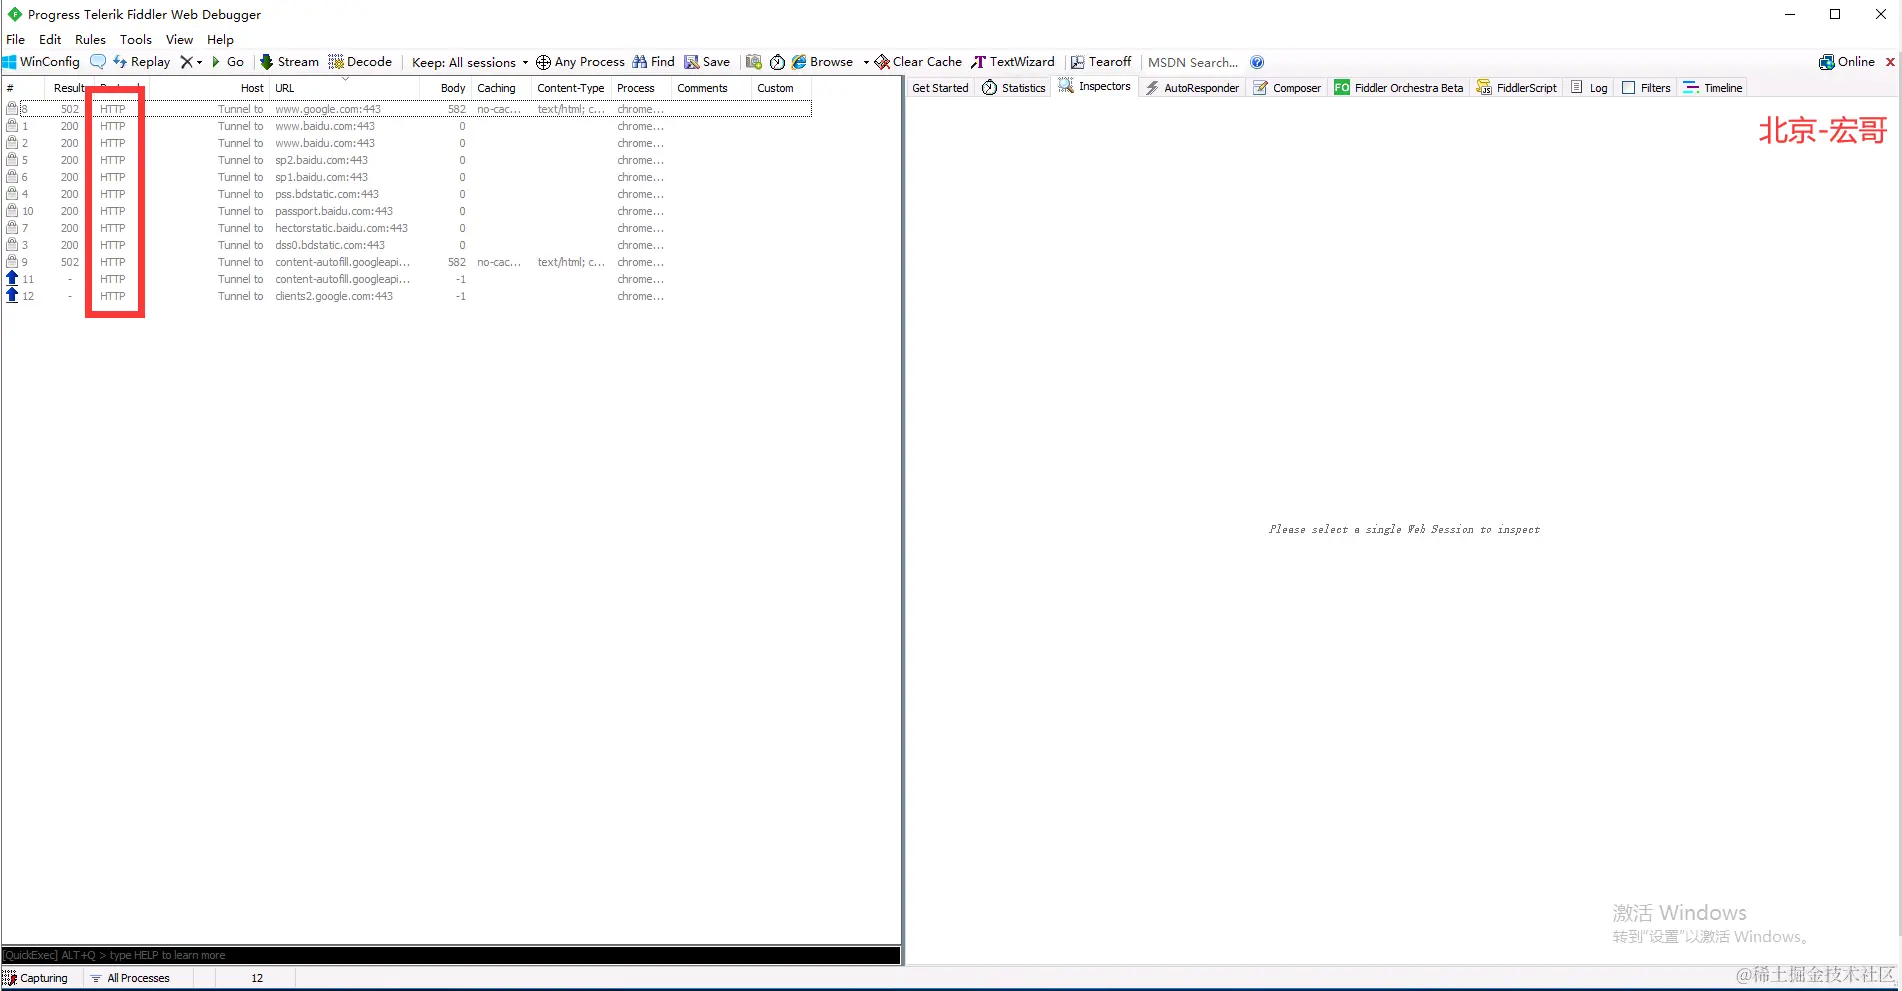Open the Tools menu
Viewport: 1902px width, 991px height.
pyautogui.click(x=136, y=40)
